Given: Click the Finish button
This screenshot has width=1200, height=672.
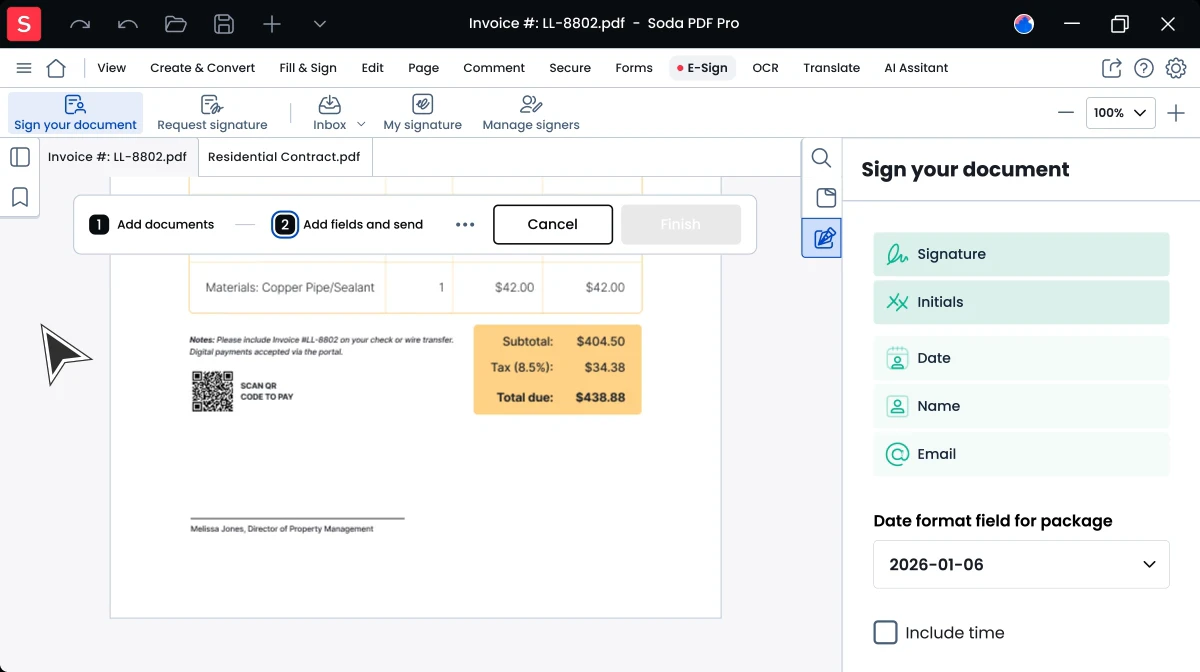Looking at the screenshot, I should pos(681,224).
